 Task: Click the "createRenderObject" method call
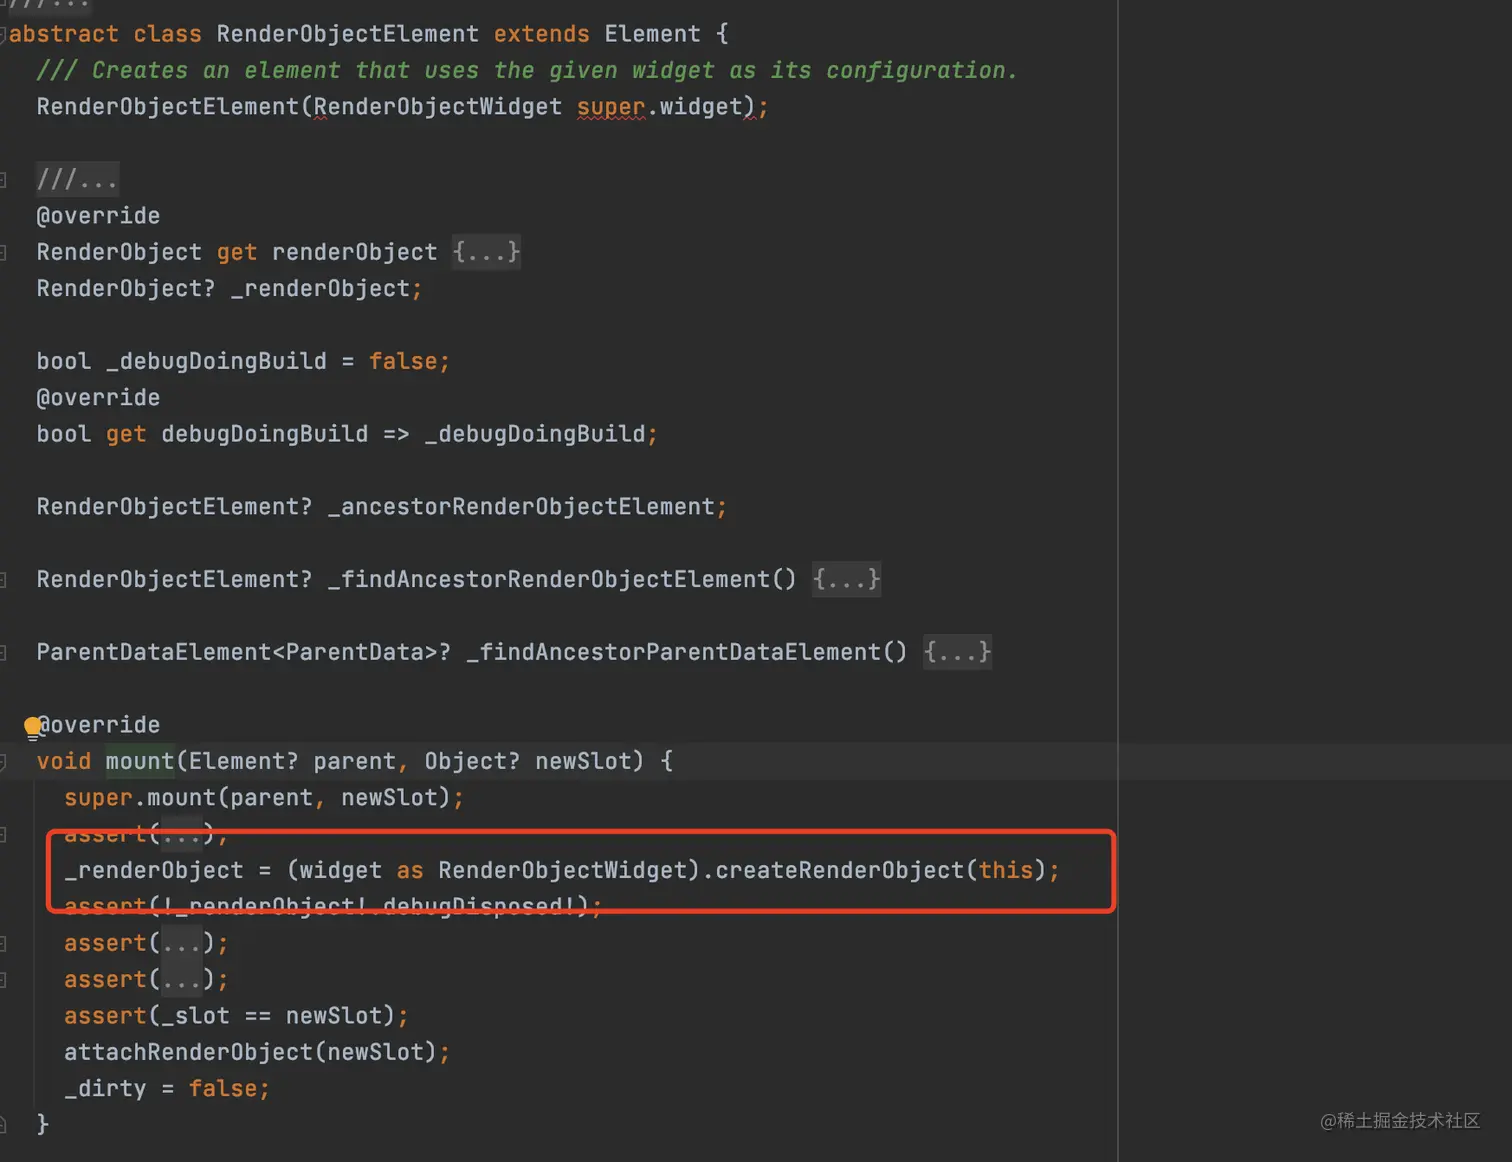[840, 870]
